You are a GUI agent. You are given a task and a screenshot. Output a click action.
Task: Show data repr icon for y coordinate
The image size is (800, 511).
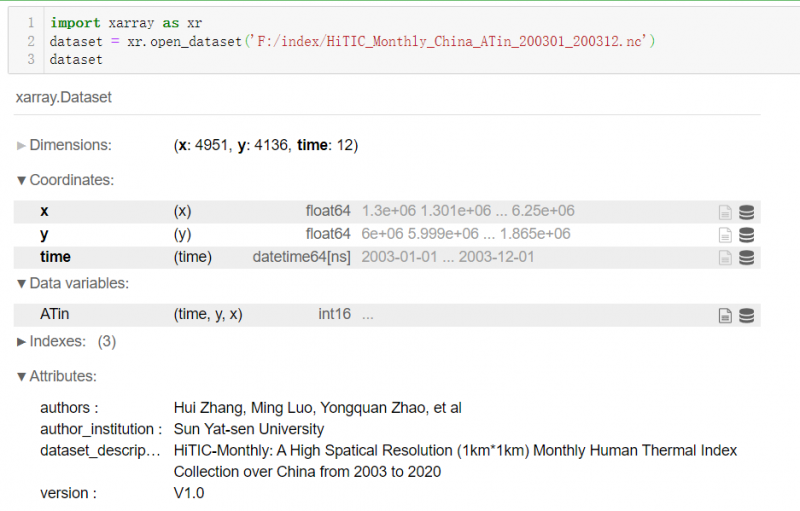pyautogui.click(x=746, y=234)
